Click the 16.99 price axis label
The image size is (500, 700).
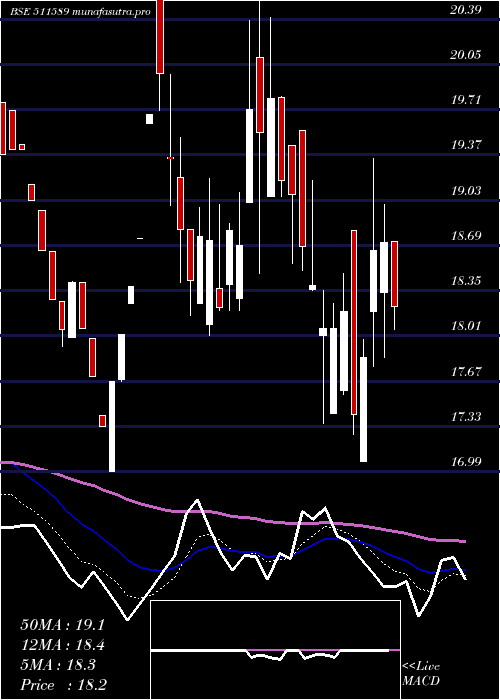pyautogui.click(x=466, y=462)
